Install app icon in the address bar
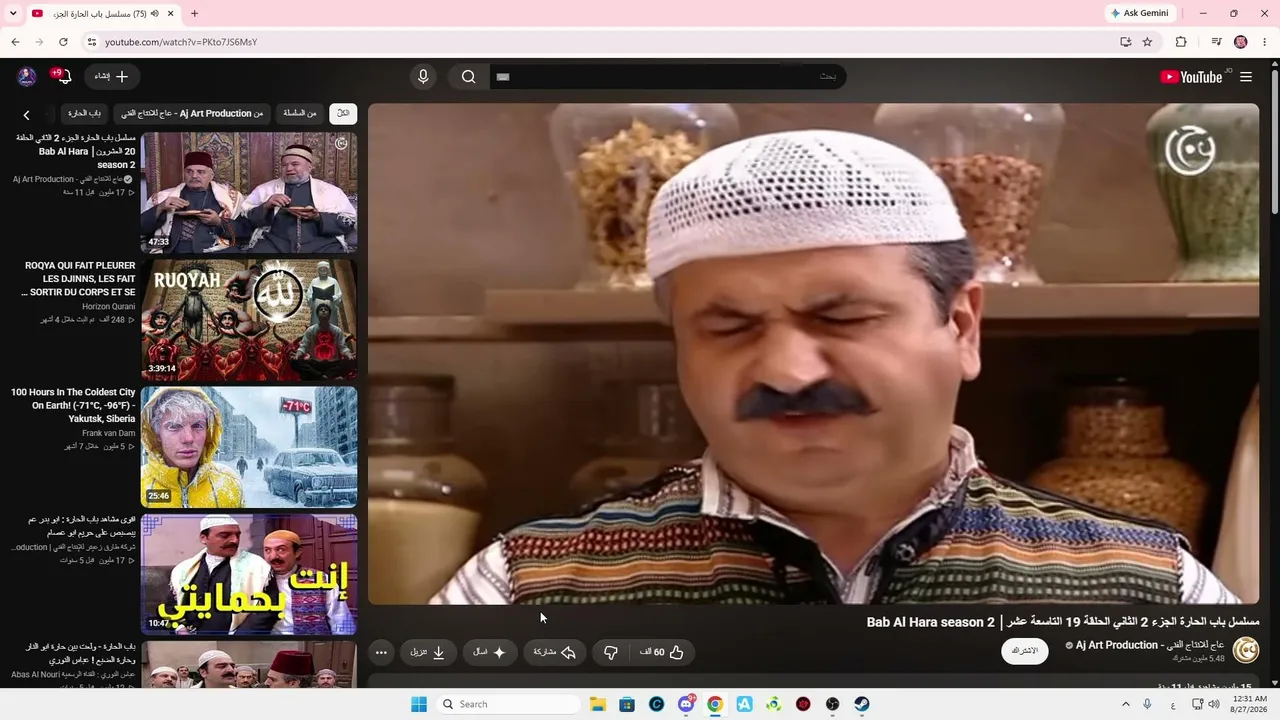Screen dimensions: 1280x720 (x=1125, y=42)
